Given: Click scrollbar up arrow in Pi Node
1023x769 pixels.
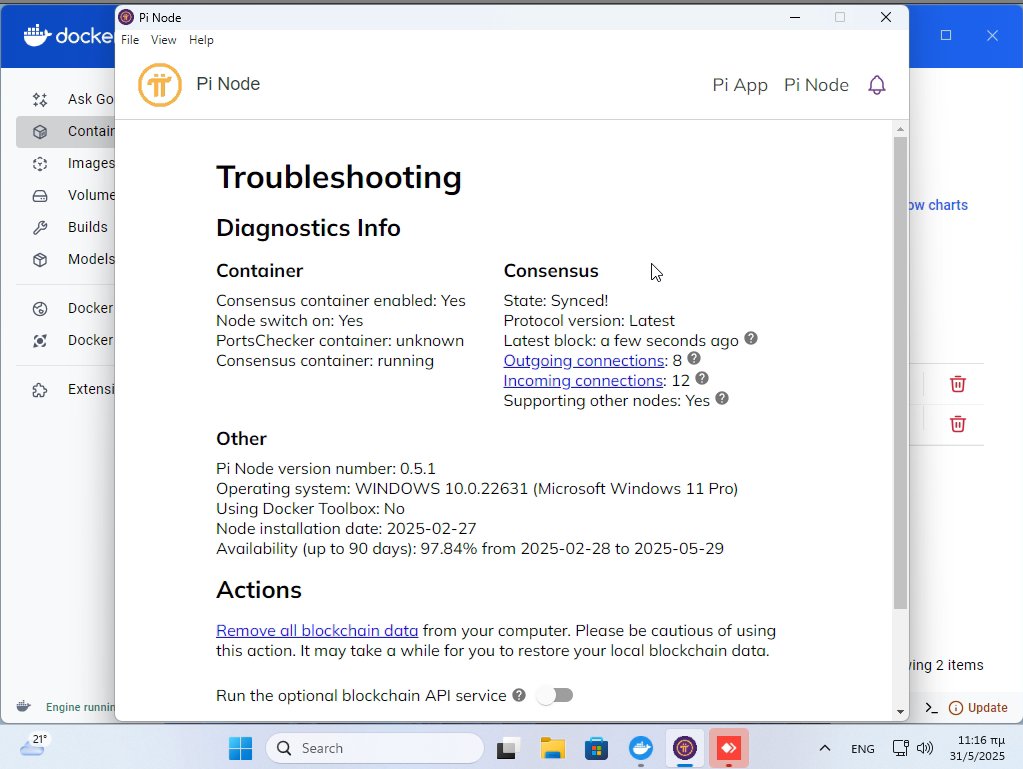Looking at the screenshot, I should coord(900,129).
